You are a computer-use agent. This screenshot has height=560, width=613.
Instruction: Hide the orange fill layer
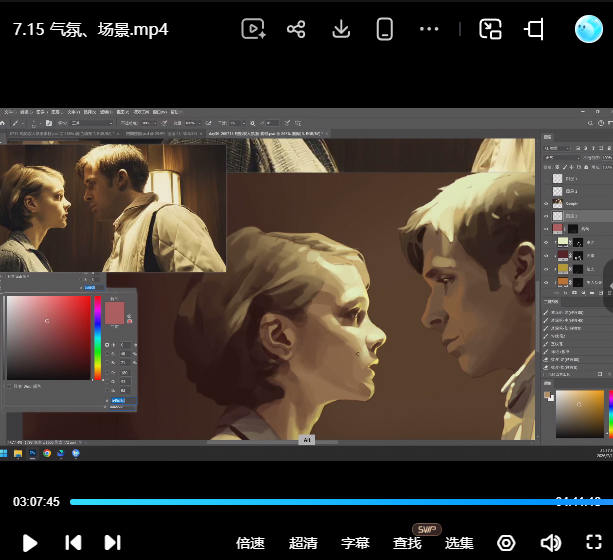[x=546, y=282]
